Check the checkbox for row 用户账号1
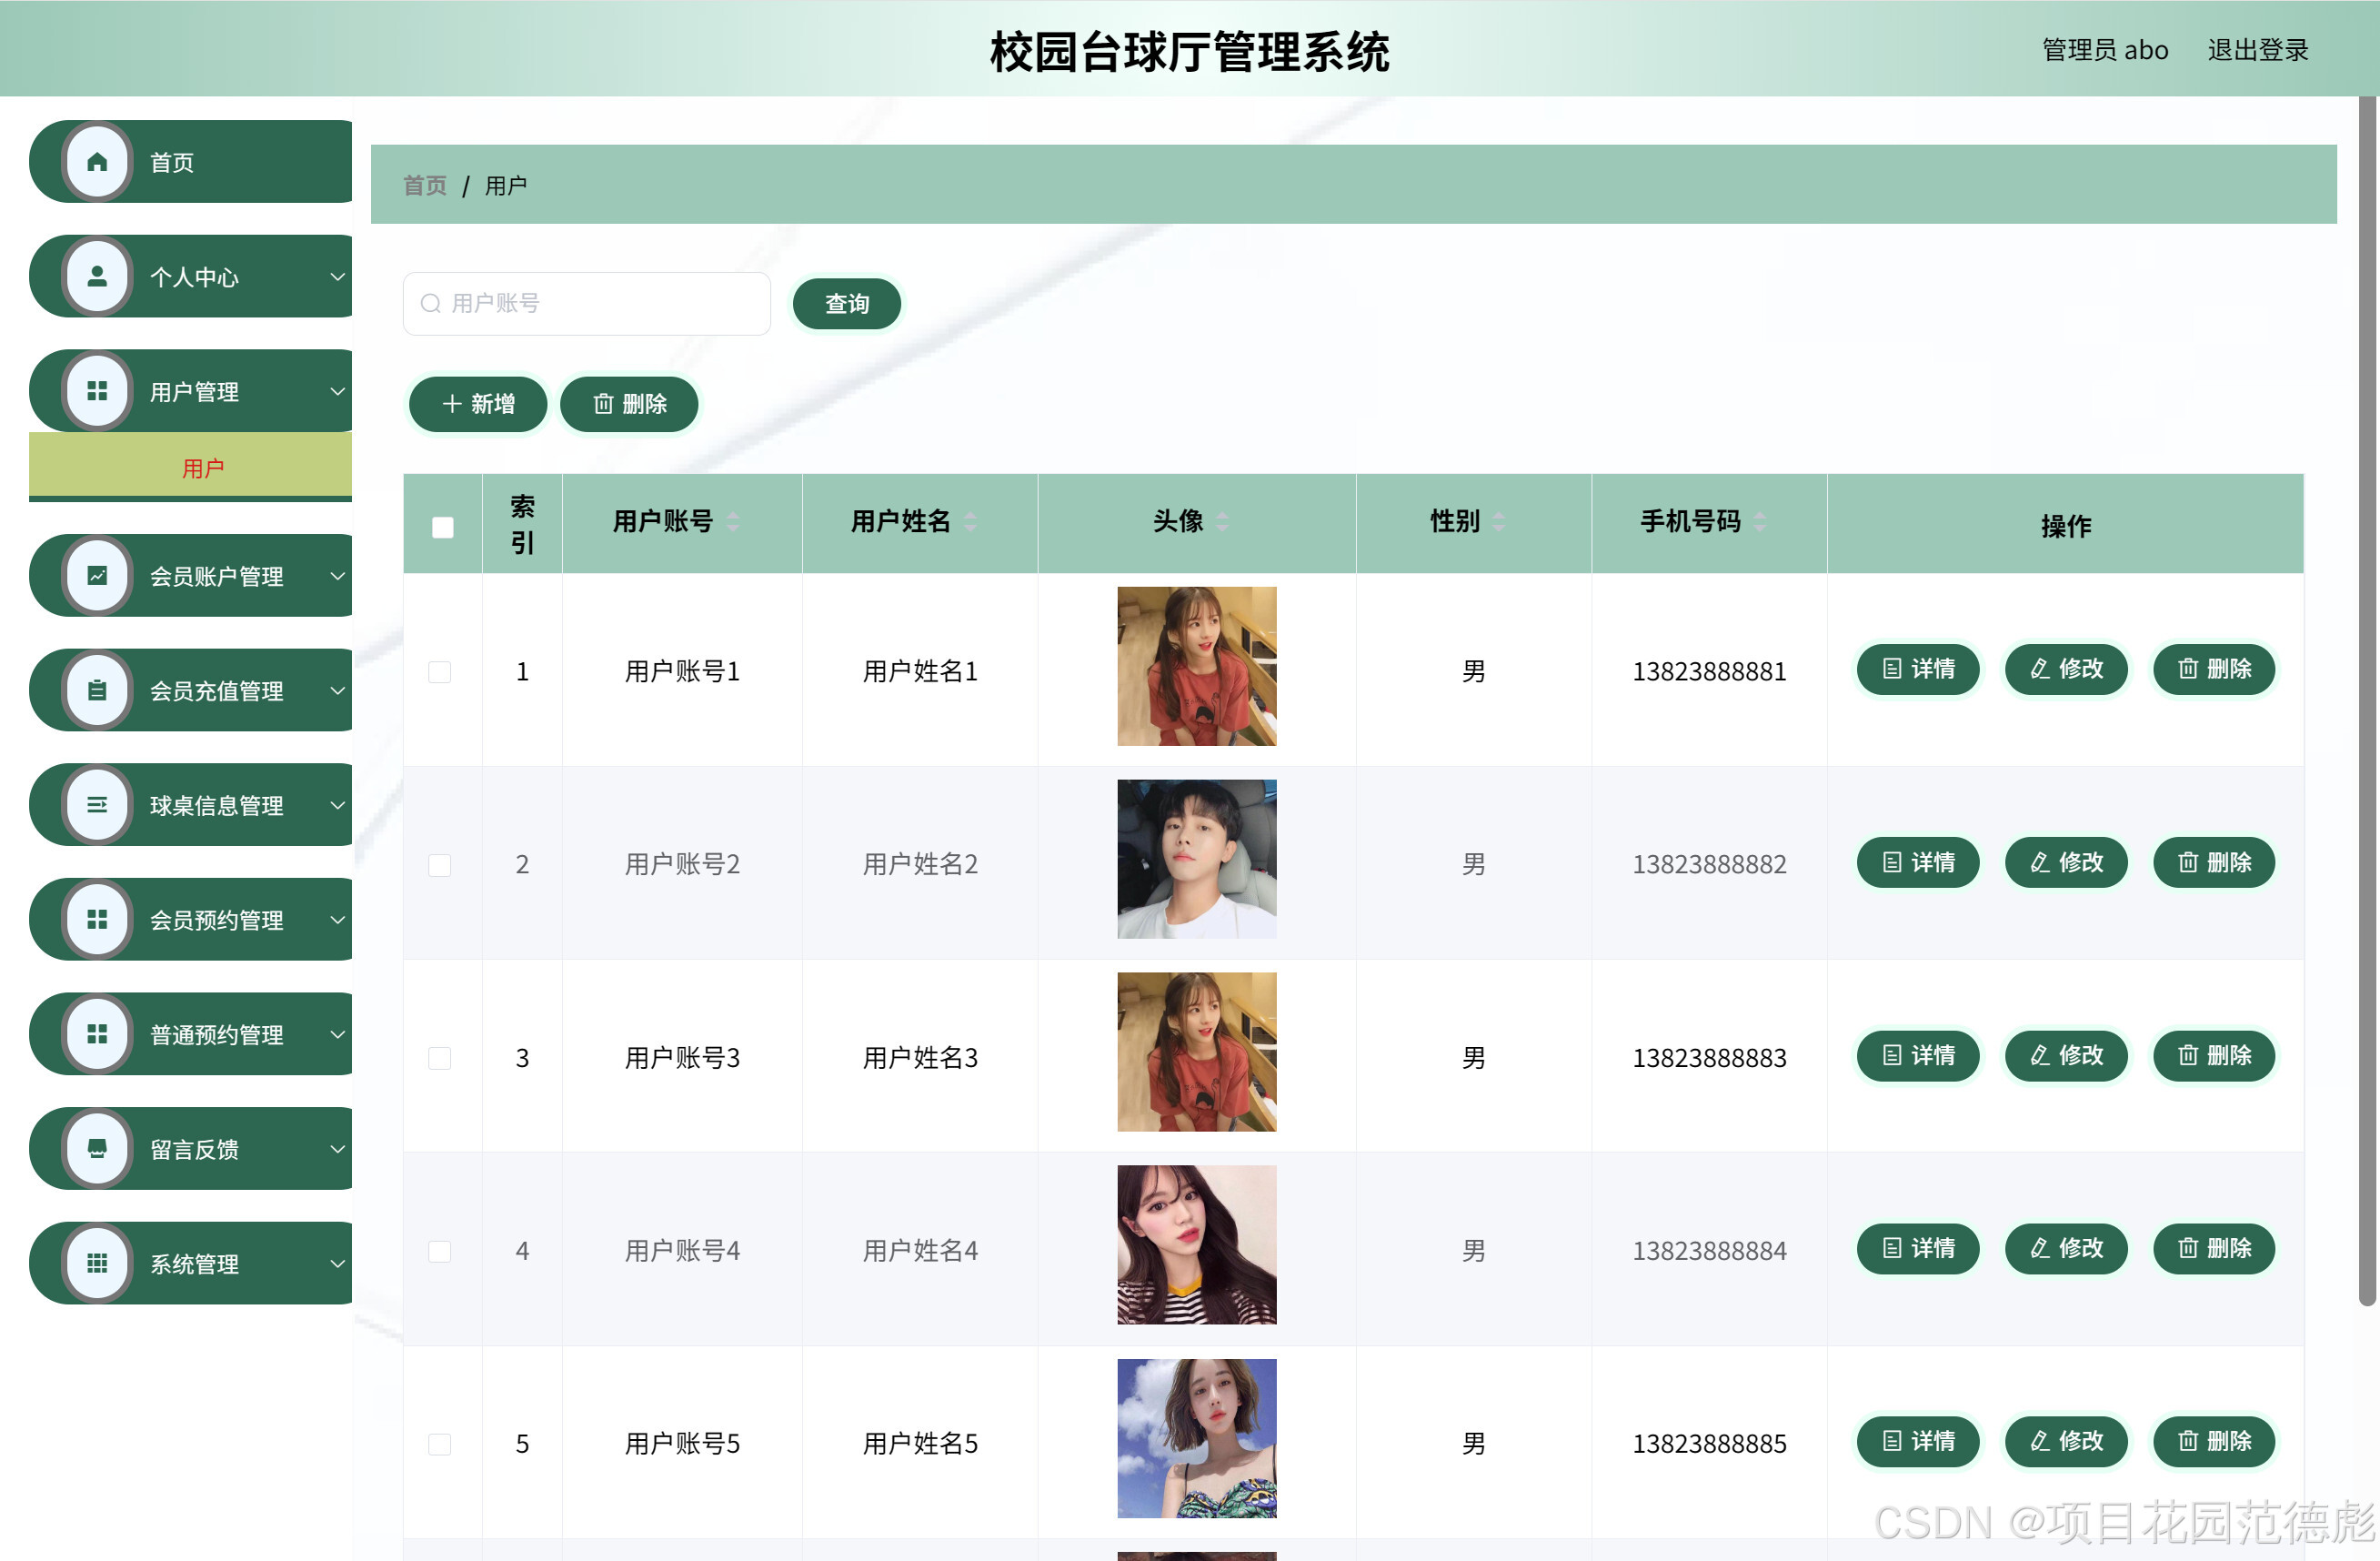The width and height of the screenshot is (2380, 1561). [x=439, y=672]
